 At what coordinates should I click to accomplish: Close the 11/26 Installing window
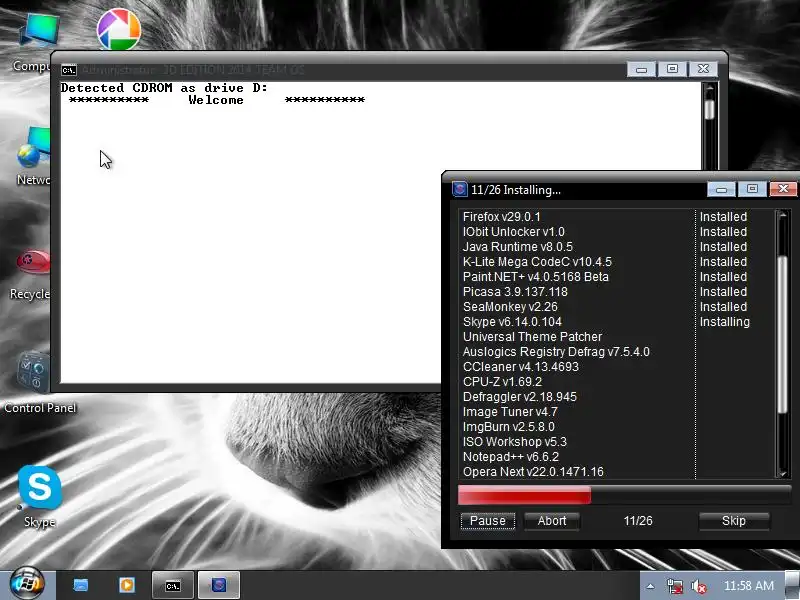pos(783,189)
